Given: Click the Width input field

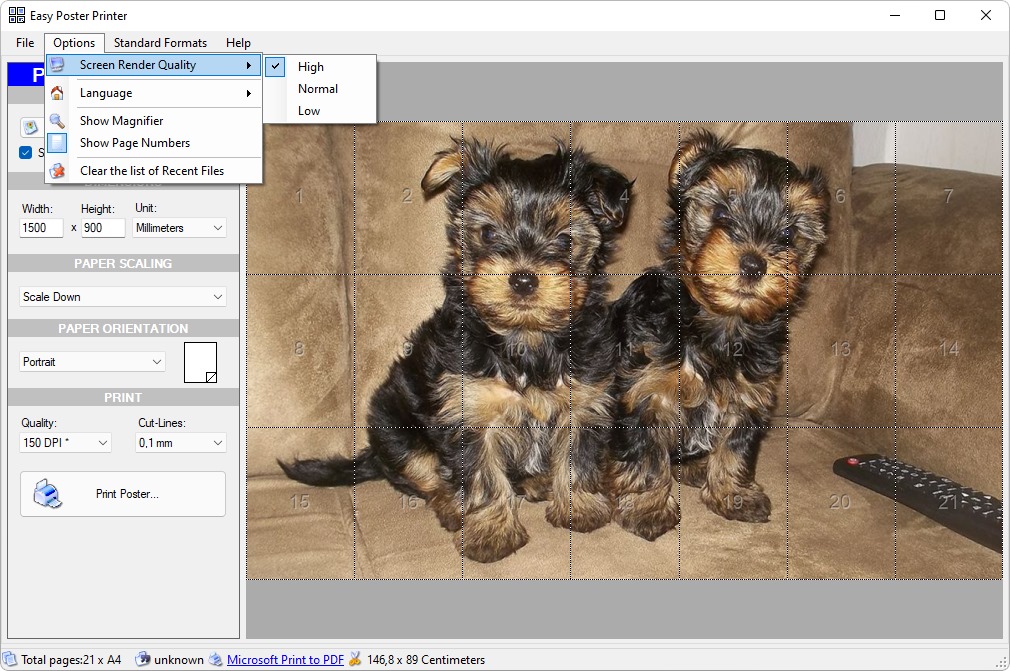Looking at the screenshot, I should [41, 228].
